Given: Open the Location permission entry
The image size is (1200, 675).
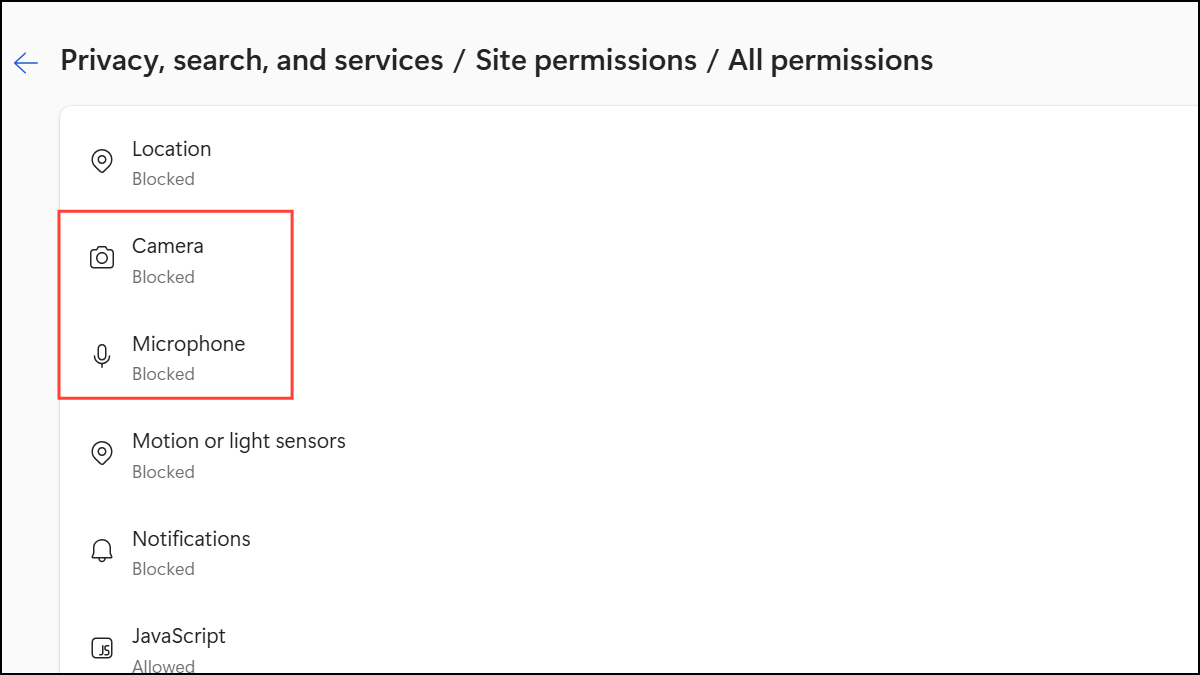Looking at the screenshot, I should [x=629, y=162].
